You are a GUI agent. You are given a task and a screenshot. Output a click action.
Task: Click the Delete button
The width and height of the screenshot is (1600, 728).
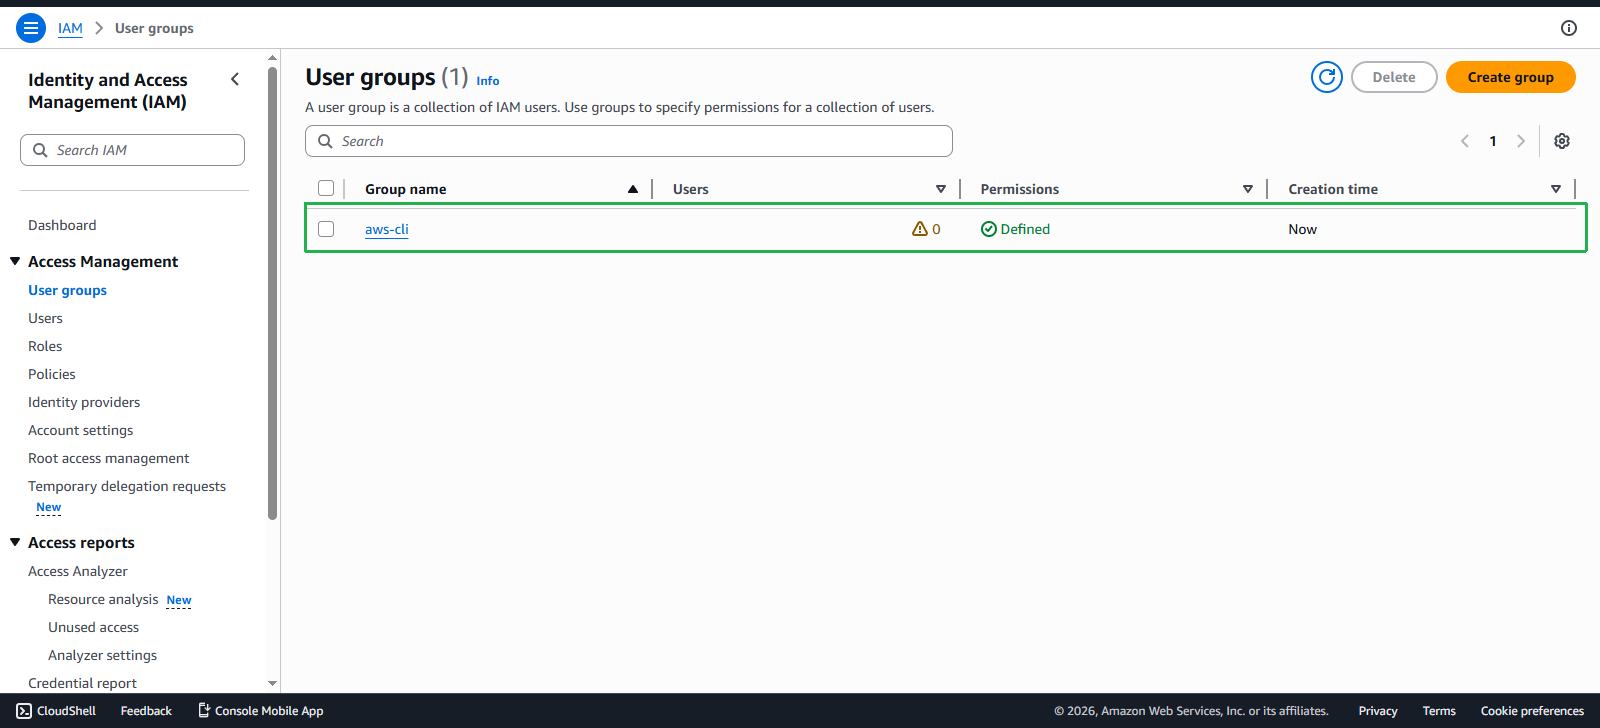(x=1394, y=77)
